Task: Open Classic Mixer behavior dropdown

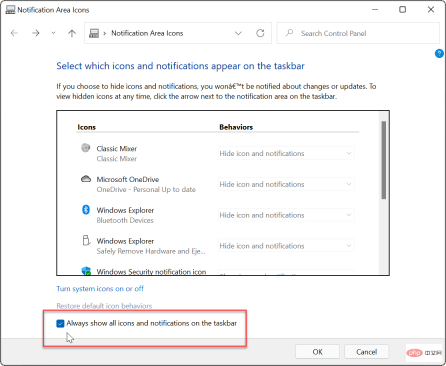Action: coord(286,153)
